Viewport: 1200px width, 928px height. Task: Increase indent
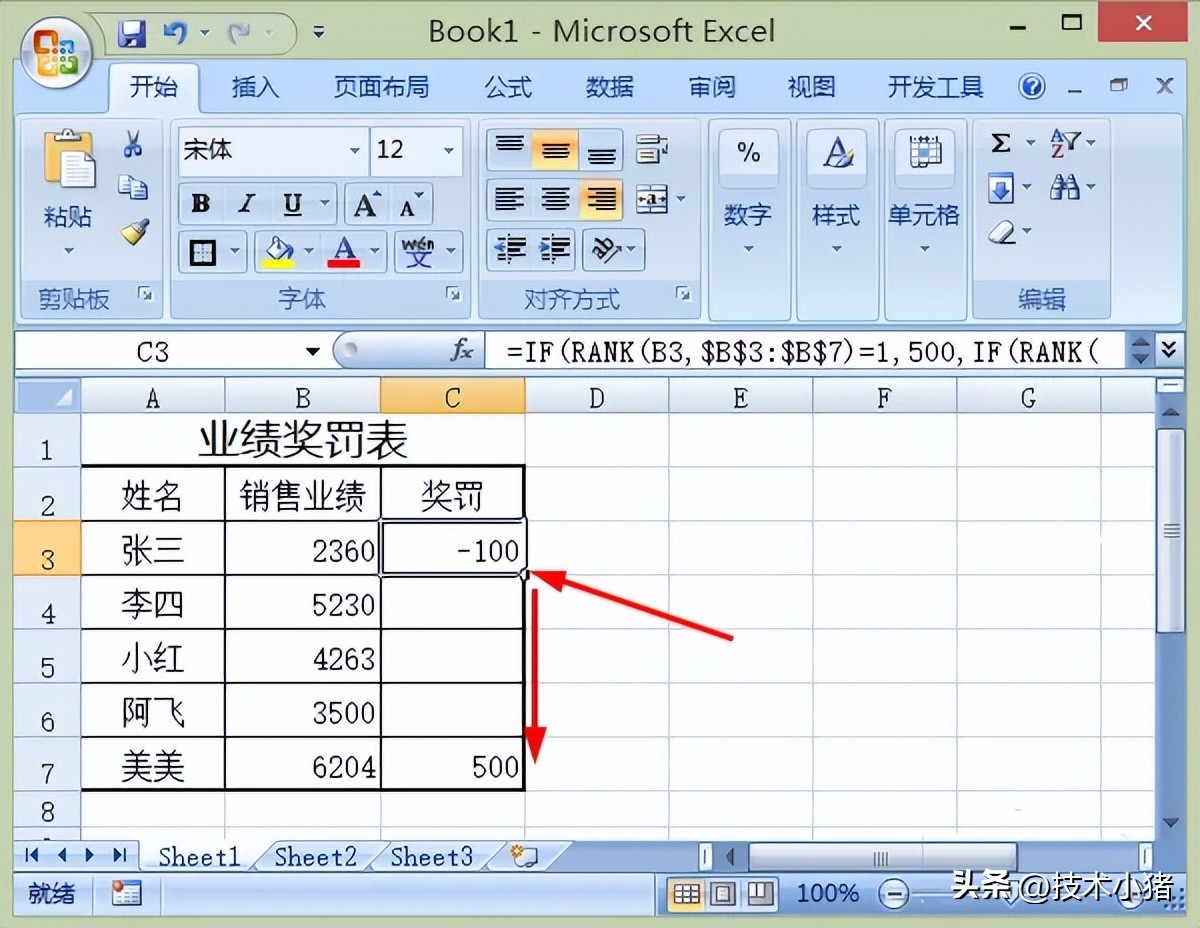[x=555, y=249]
